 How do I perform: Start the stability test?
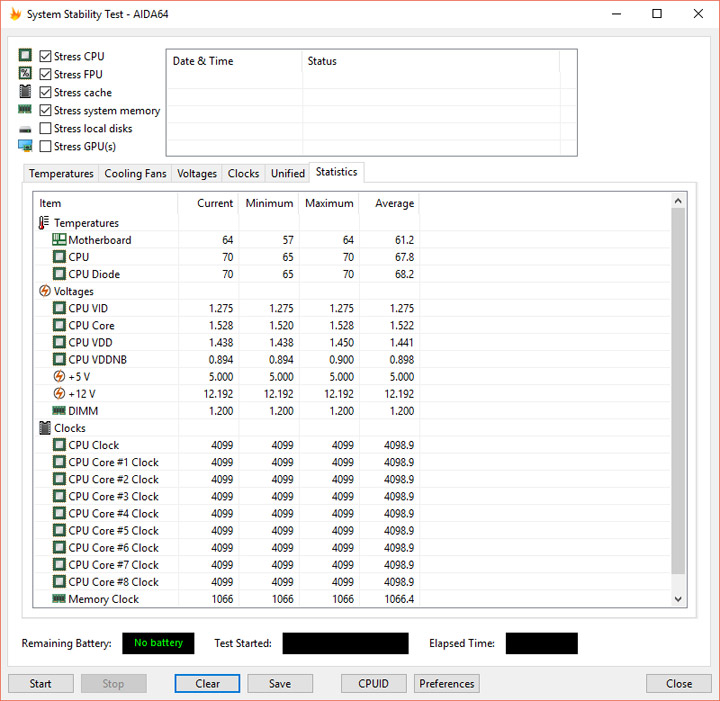click(40, 684)
